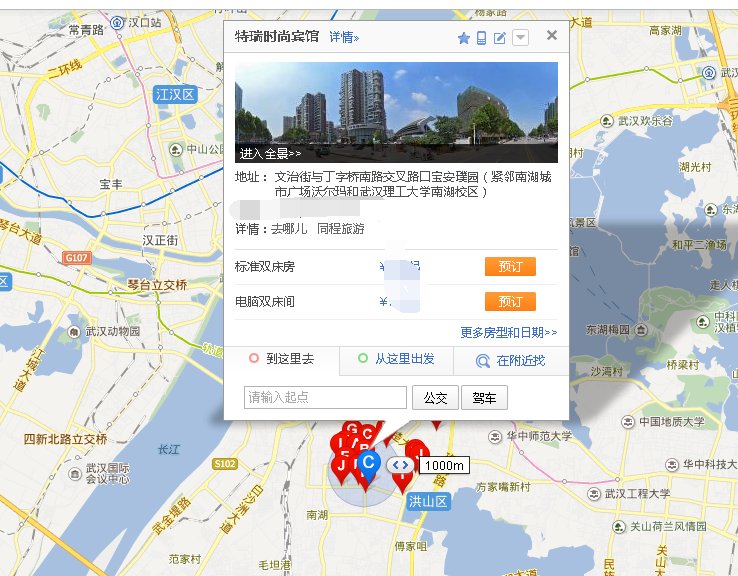The width and height of the screenshot is (738, 576).
Task: Click the 桥梁村 map label
Action: point(682,365)
